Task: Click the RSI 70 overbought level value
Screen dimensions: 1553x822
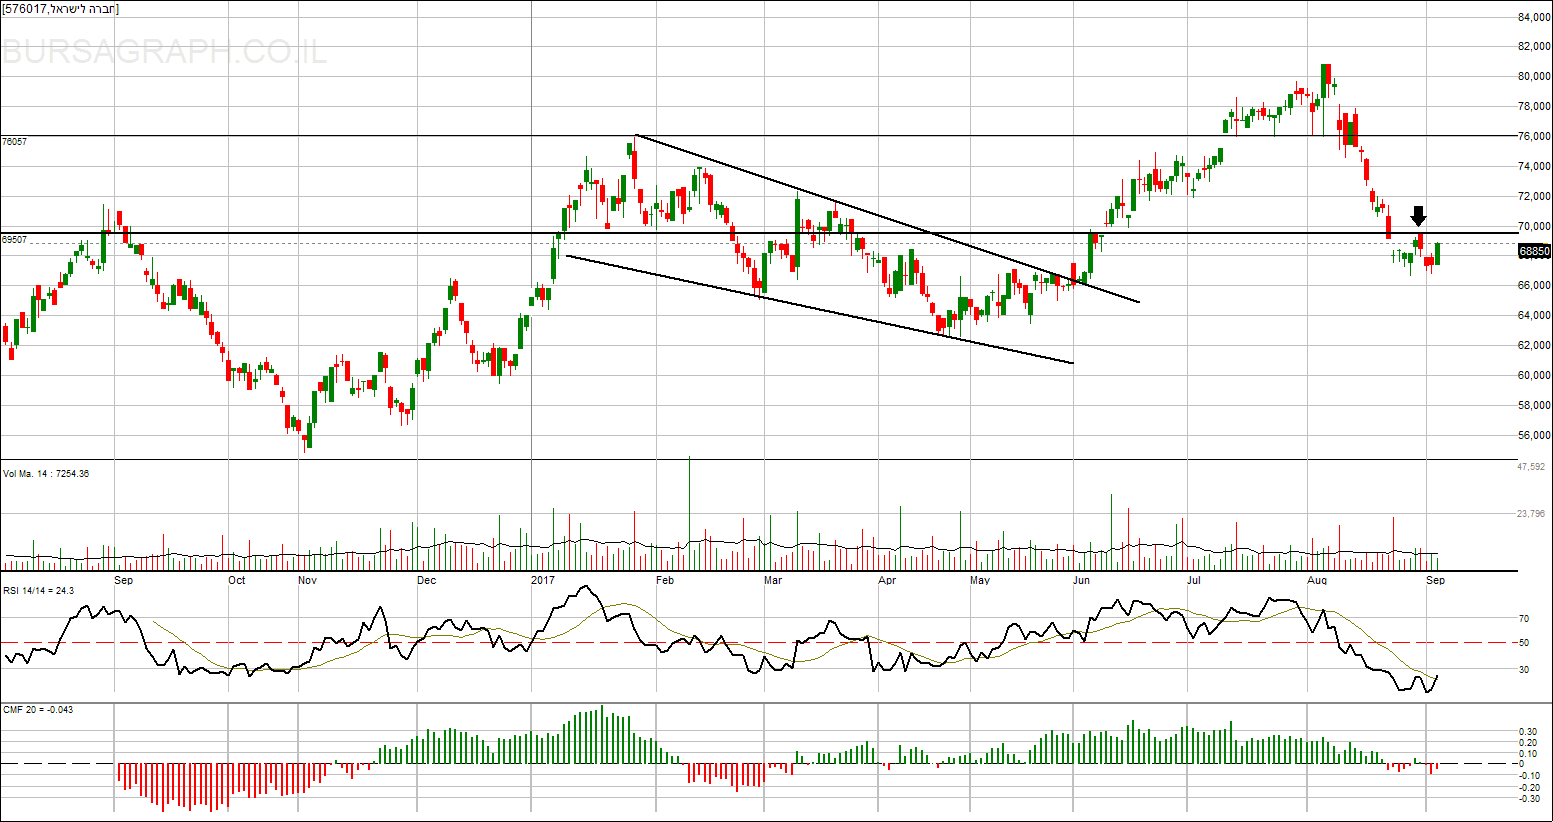Action: click(x=1526, y=620)
